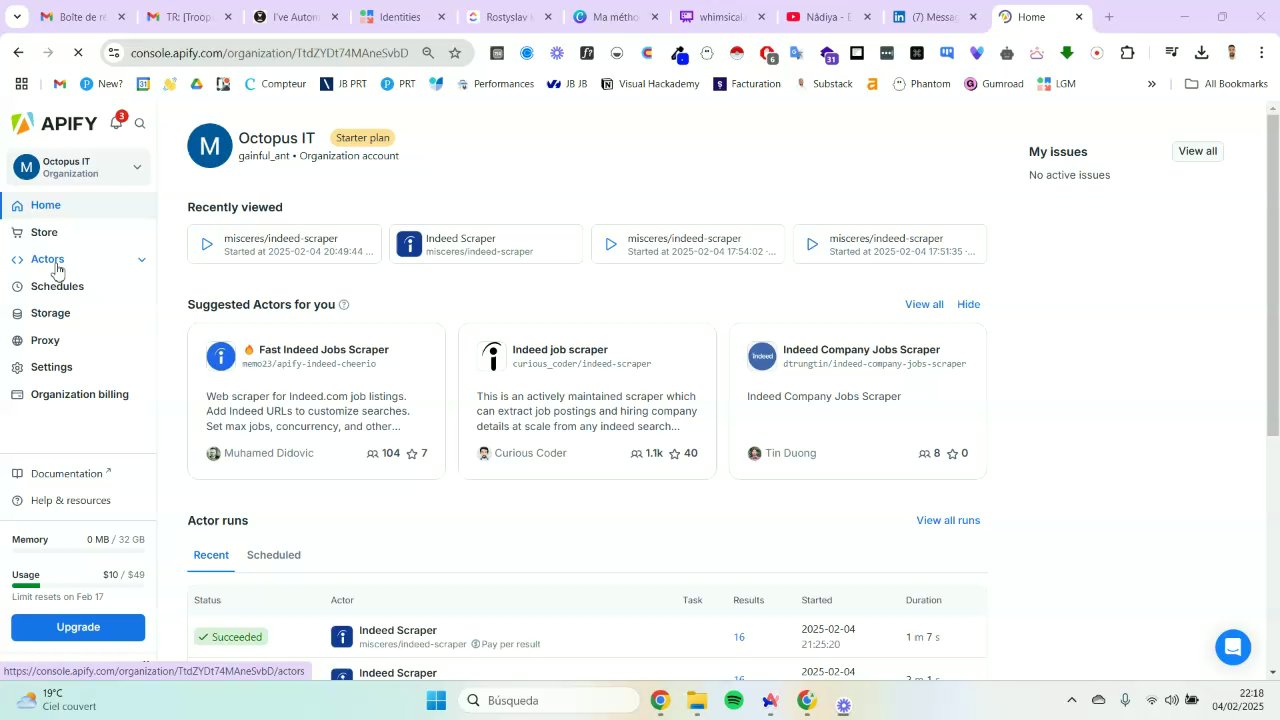This screenshot has width=1280, height=720.
Task: Expand the Actors submenu chevron
Action: coord(141,259)
